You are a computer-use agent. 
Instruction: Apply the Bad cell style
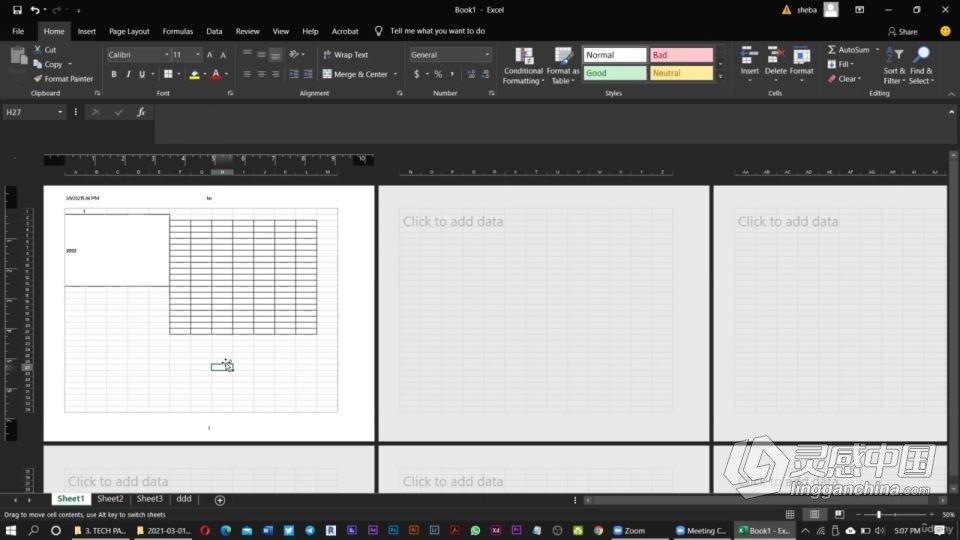tap(681, 55)
